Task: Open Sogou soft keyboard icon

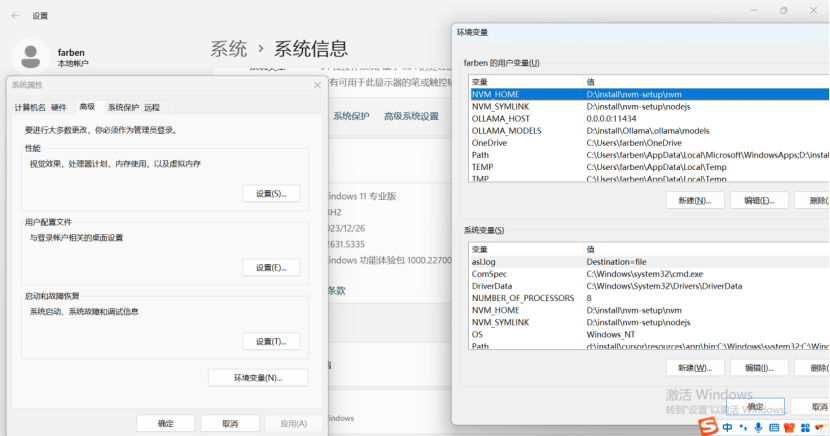Action: pyautogui.click(x=774, y=428)
